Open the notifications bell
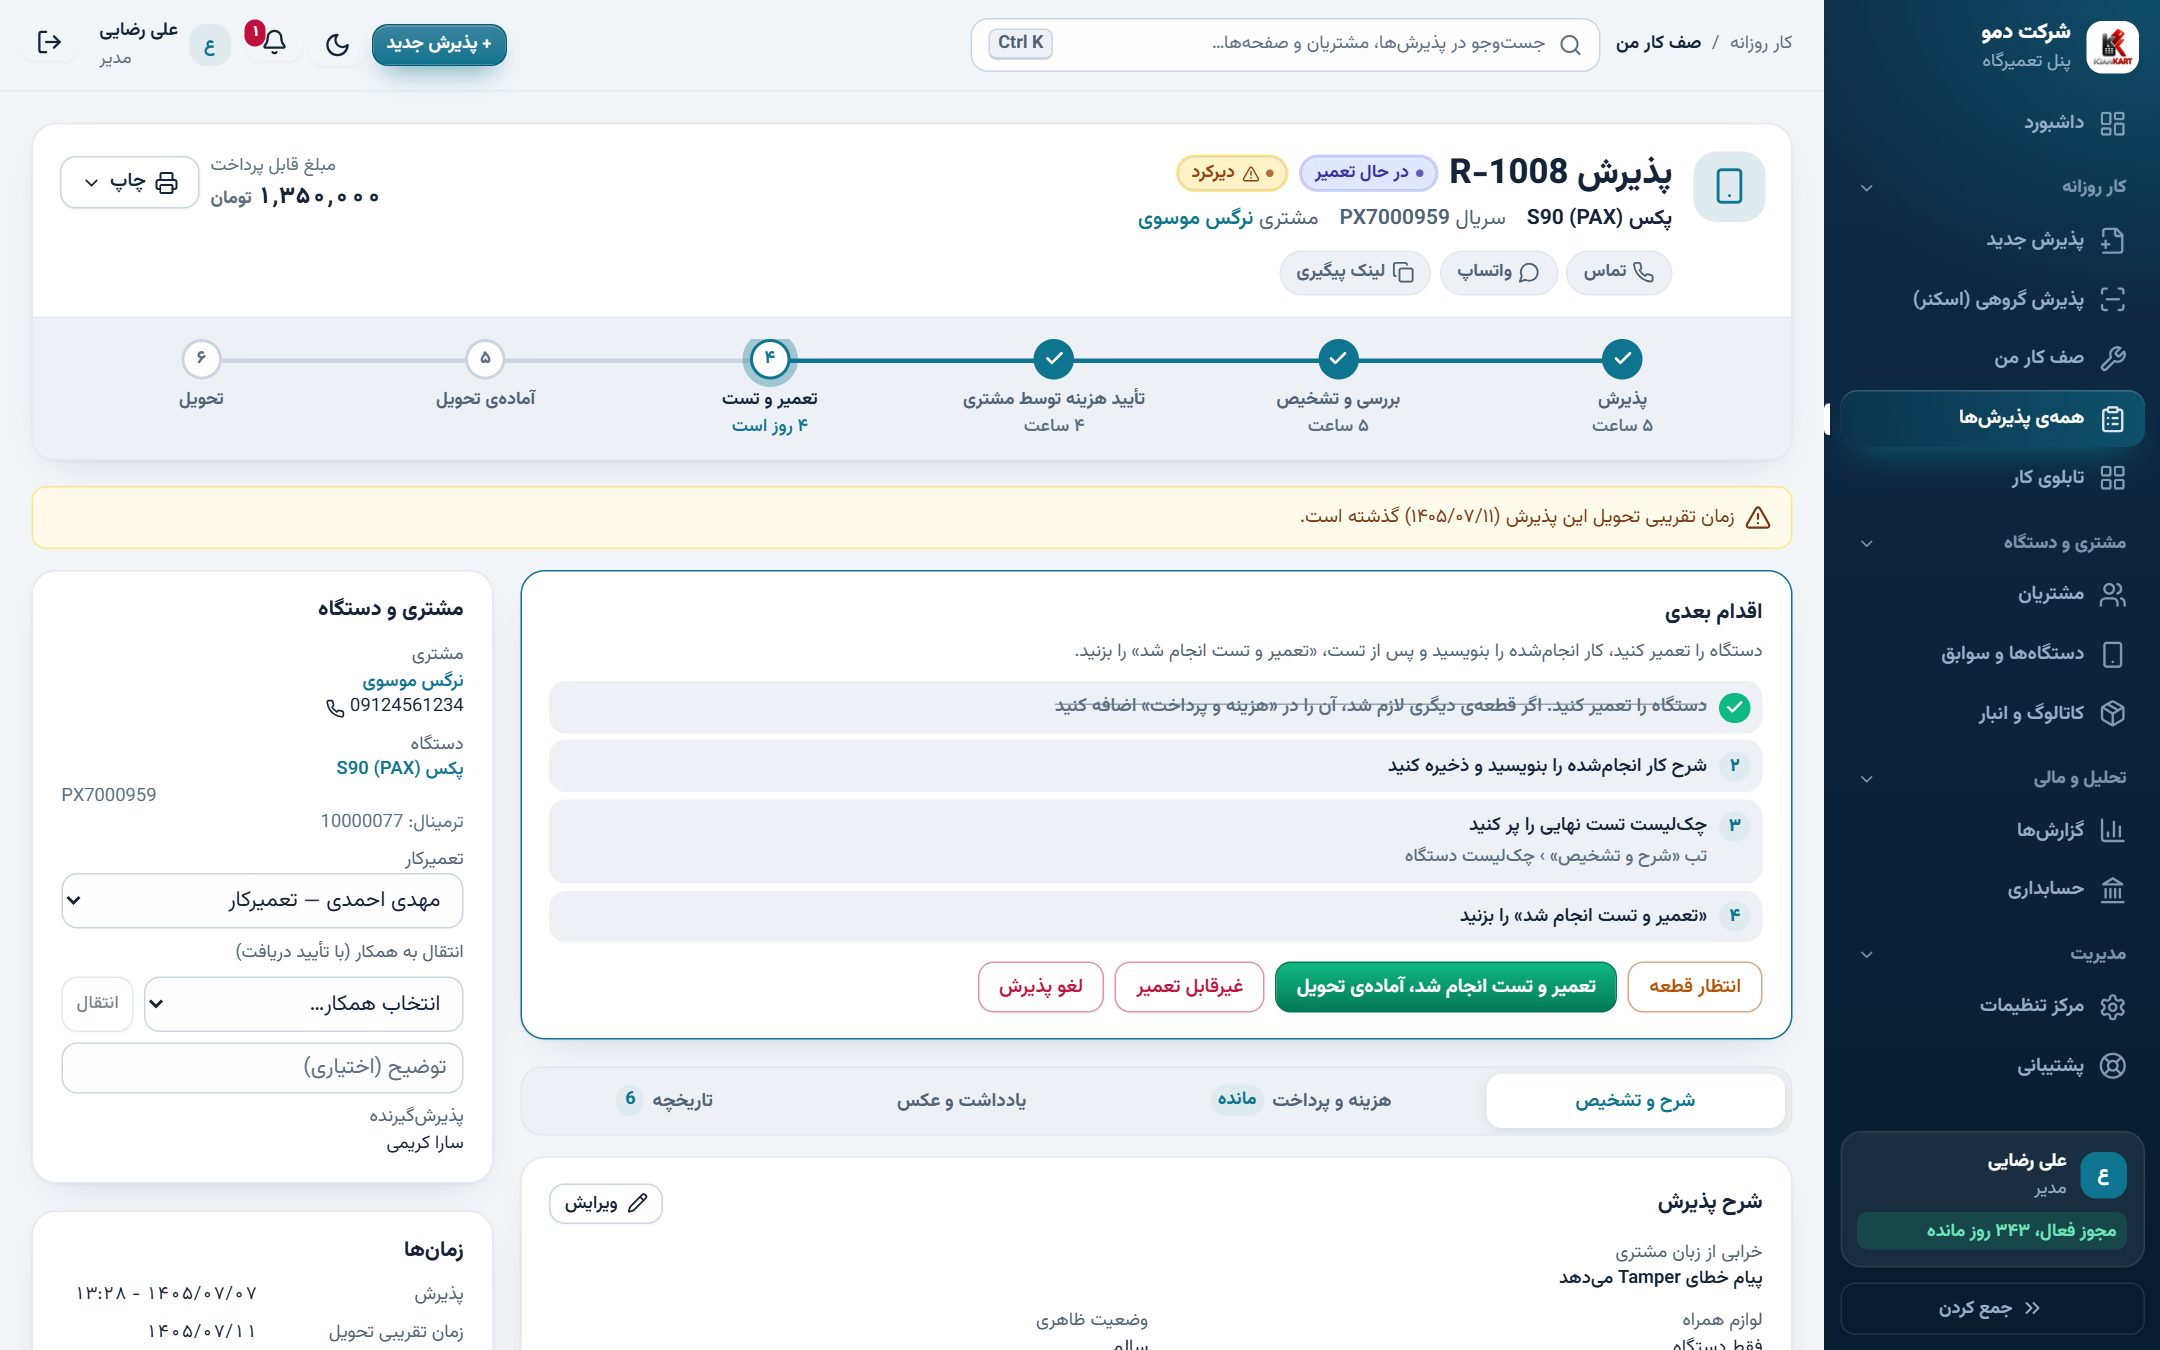Screen dimensions: 2160x1350 point(273,43)
